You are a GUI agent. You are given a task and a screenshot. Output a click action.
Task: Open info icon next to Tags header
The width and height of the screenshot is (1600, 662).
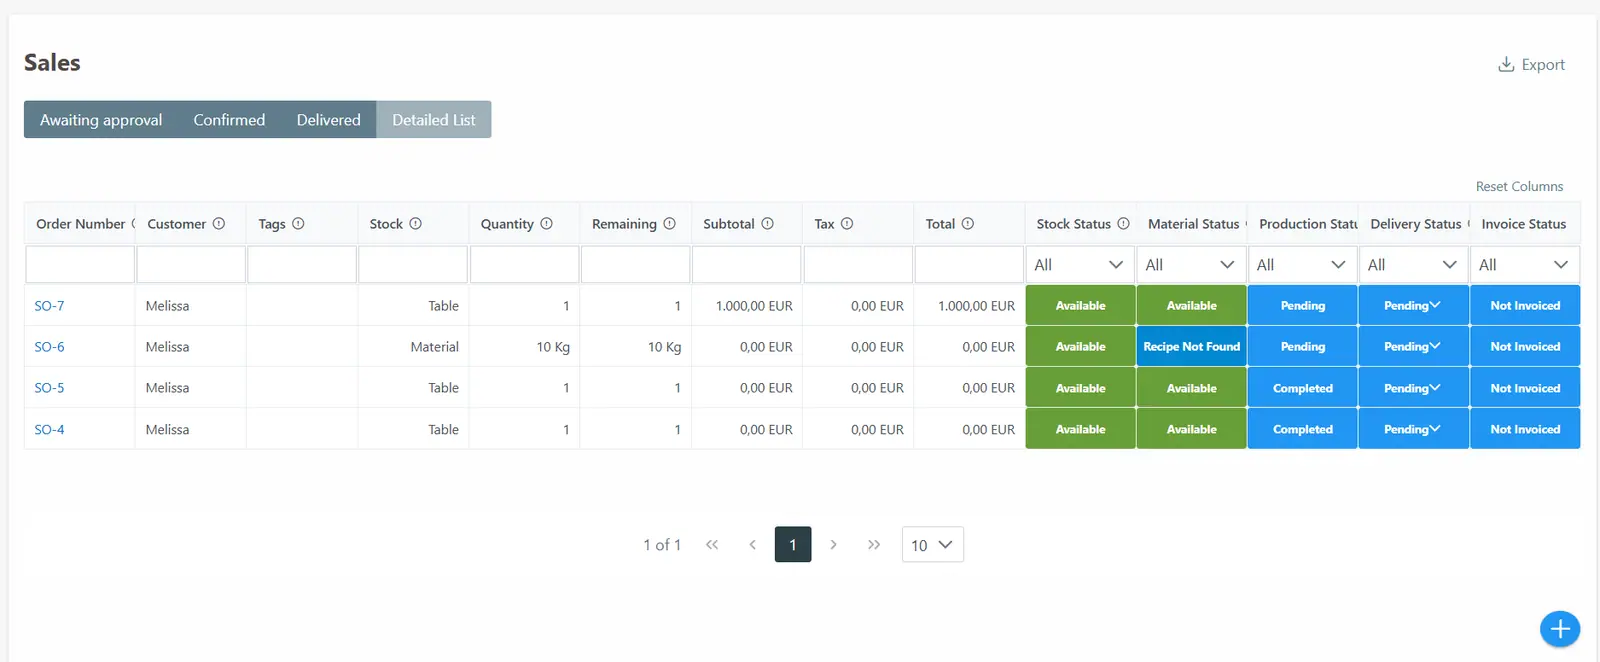tap(298, 224)
